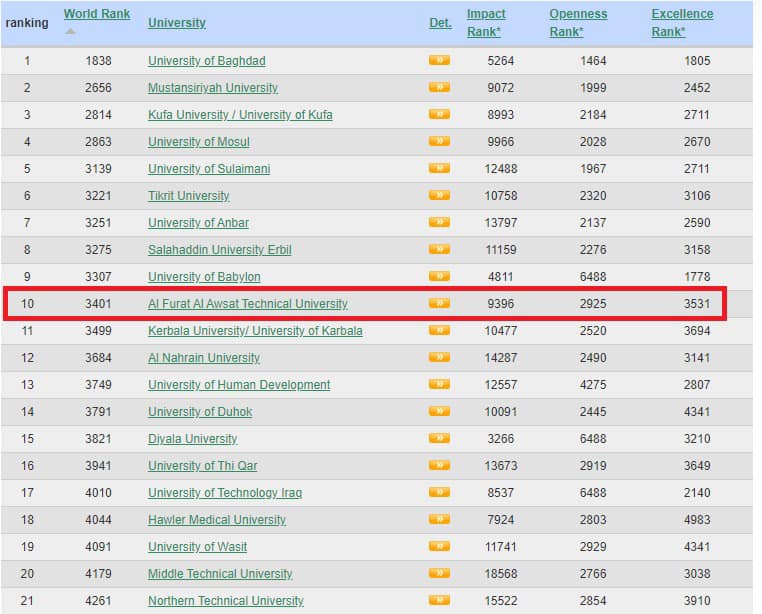Open details icon for Diyala University row

pyautogui.click(x=439, y=439)
